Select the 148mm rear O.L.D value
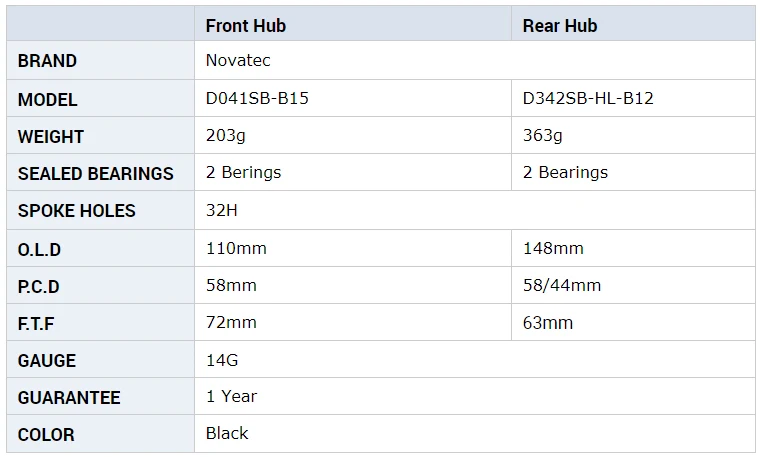 click(x=553, y=248)
